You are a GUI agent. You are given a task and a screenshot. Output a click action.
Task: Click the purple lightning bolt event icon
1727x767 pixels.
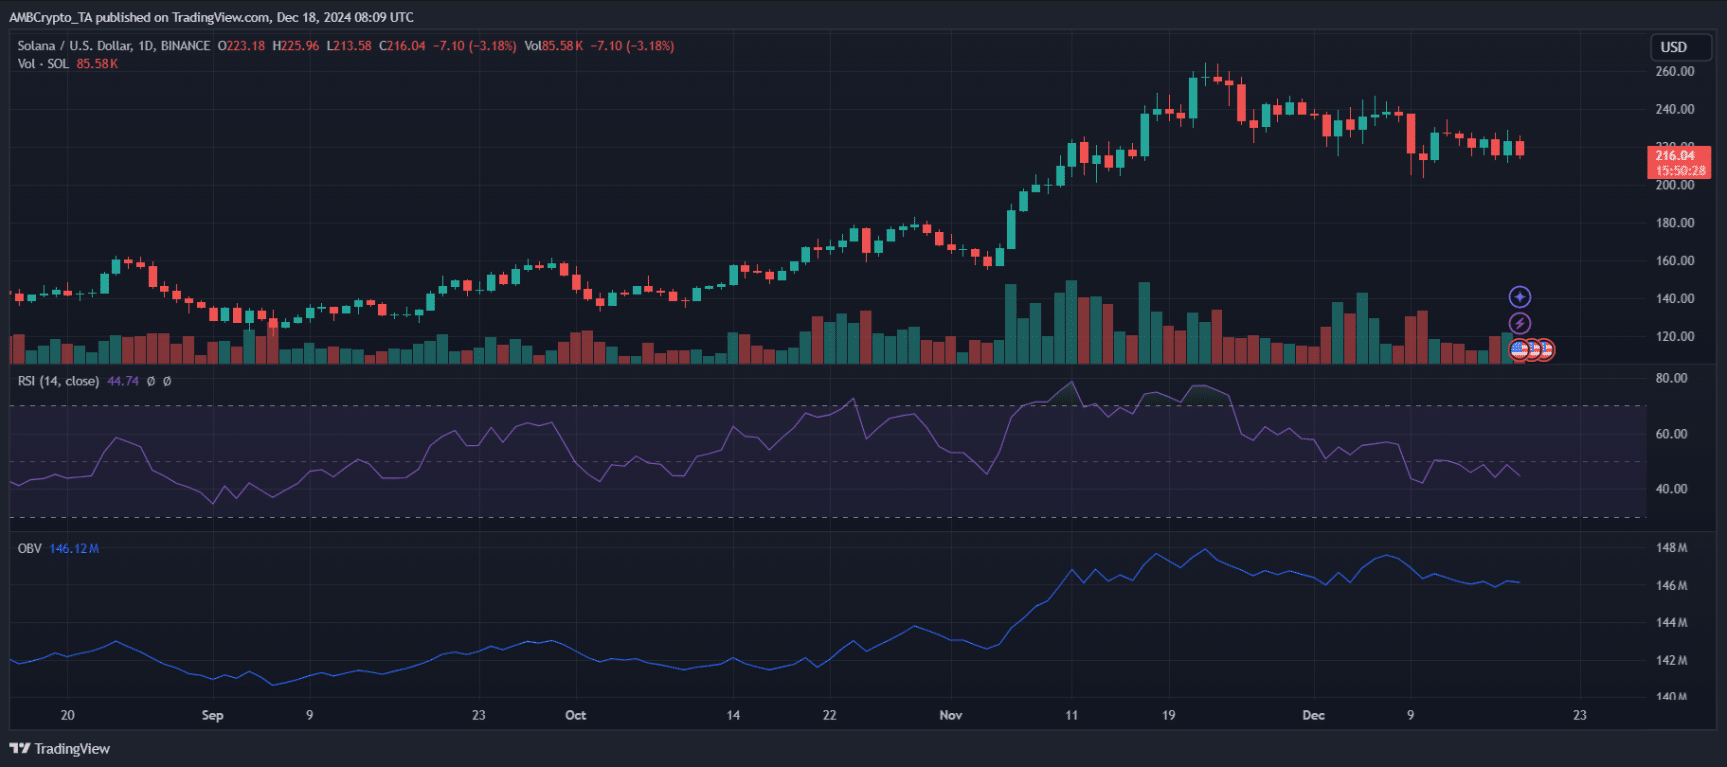click(1519, 323)
